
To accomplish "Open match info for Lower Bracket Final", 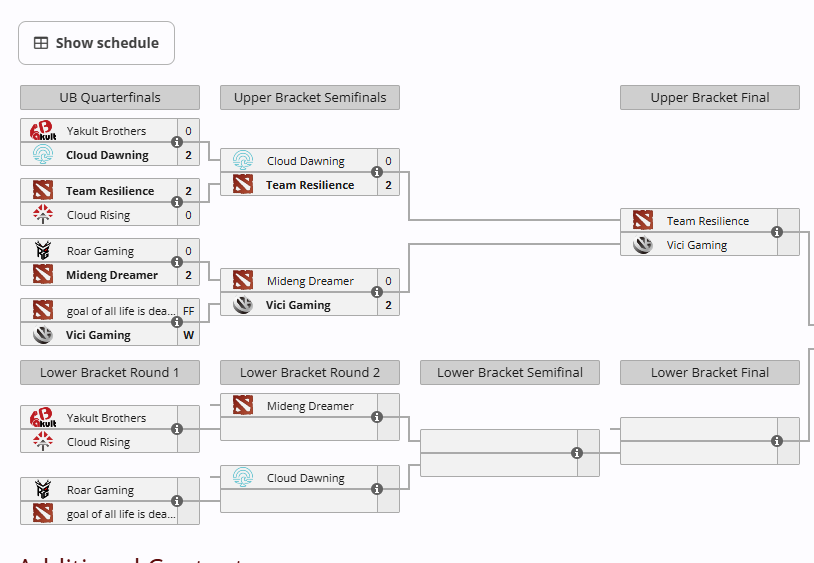I will (777, 441).
